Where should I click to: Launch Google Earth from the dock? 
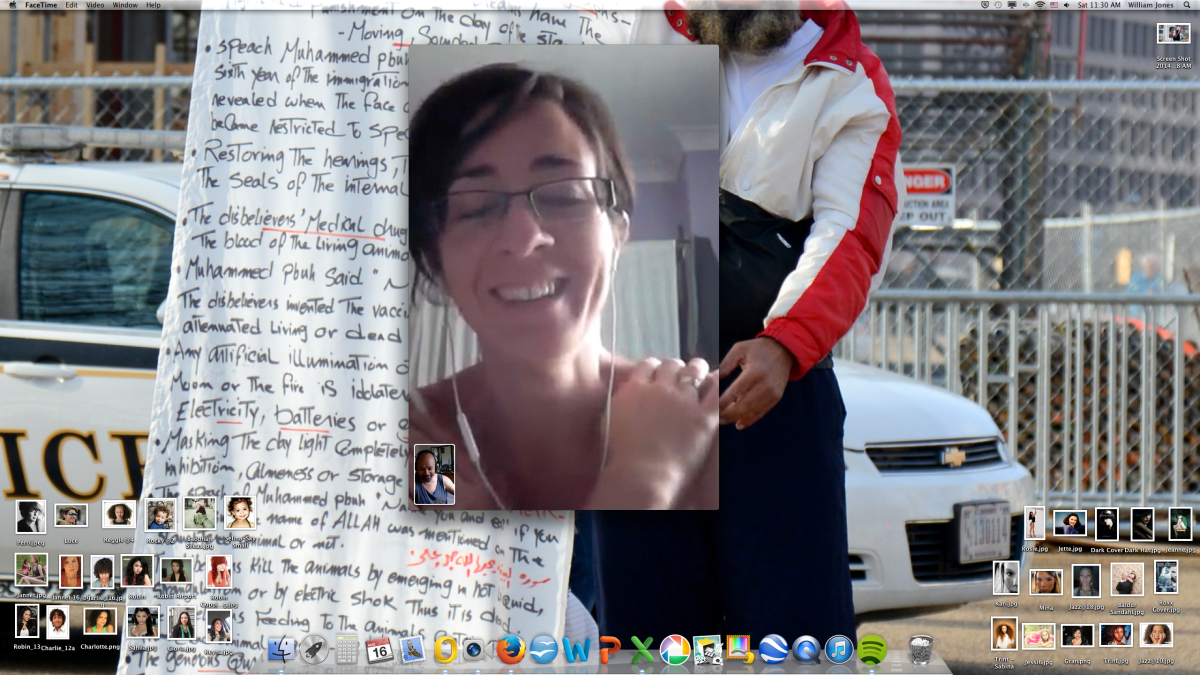pyautogui.click(x=773, y=650)
